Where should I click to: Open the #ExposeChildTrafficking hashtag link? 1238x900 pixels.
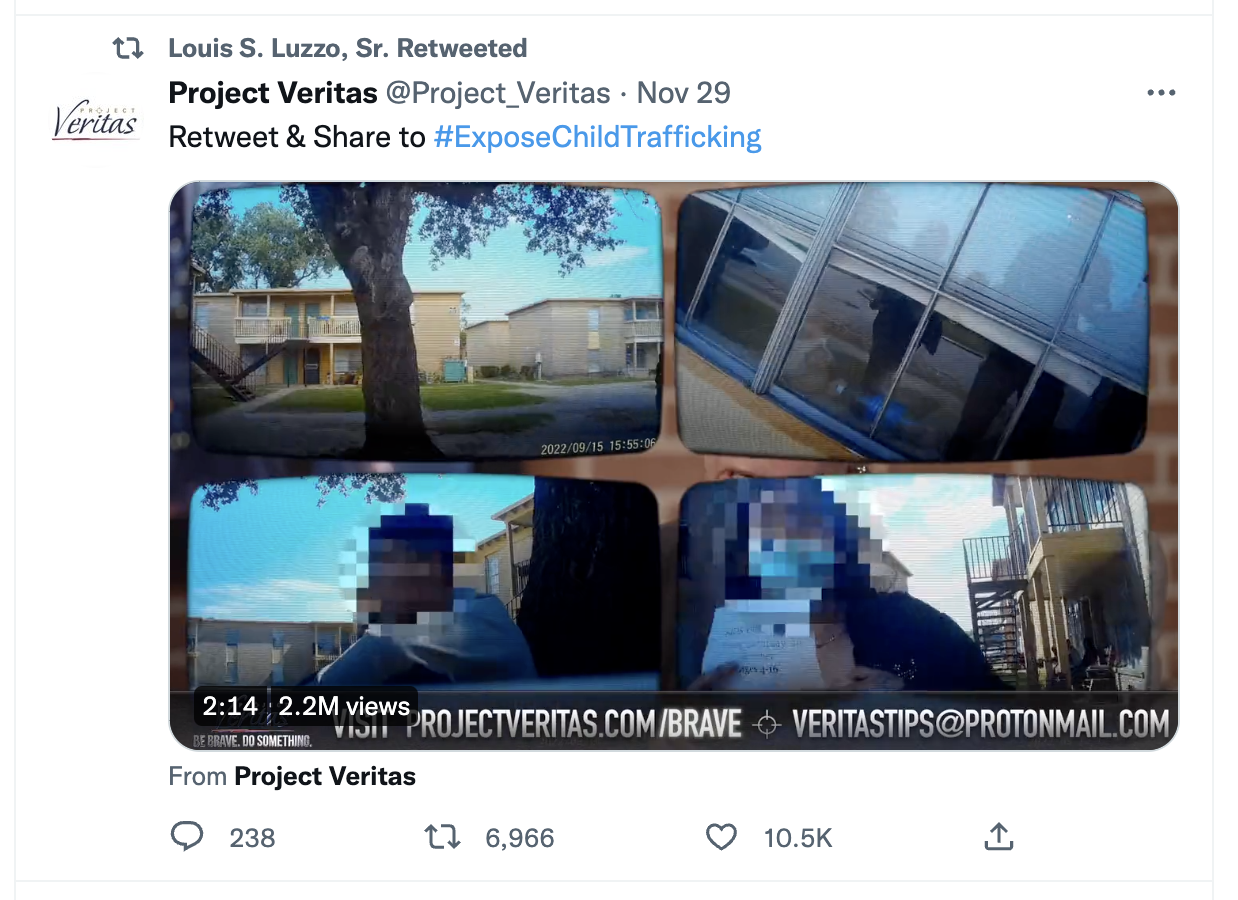pos(598,137)
